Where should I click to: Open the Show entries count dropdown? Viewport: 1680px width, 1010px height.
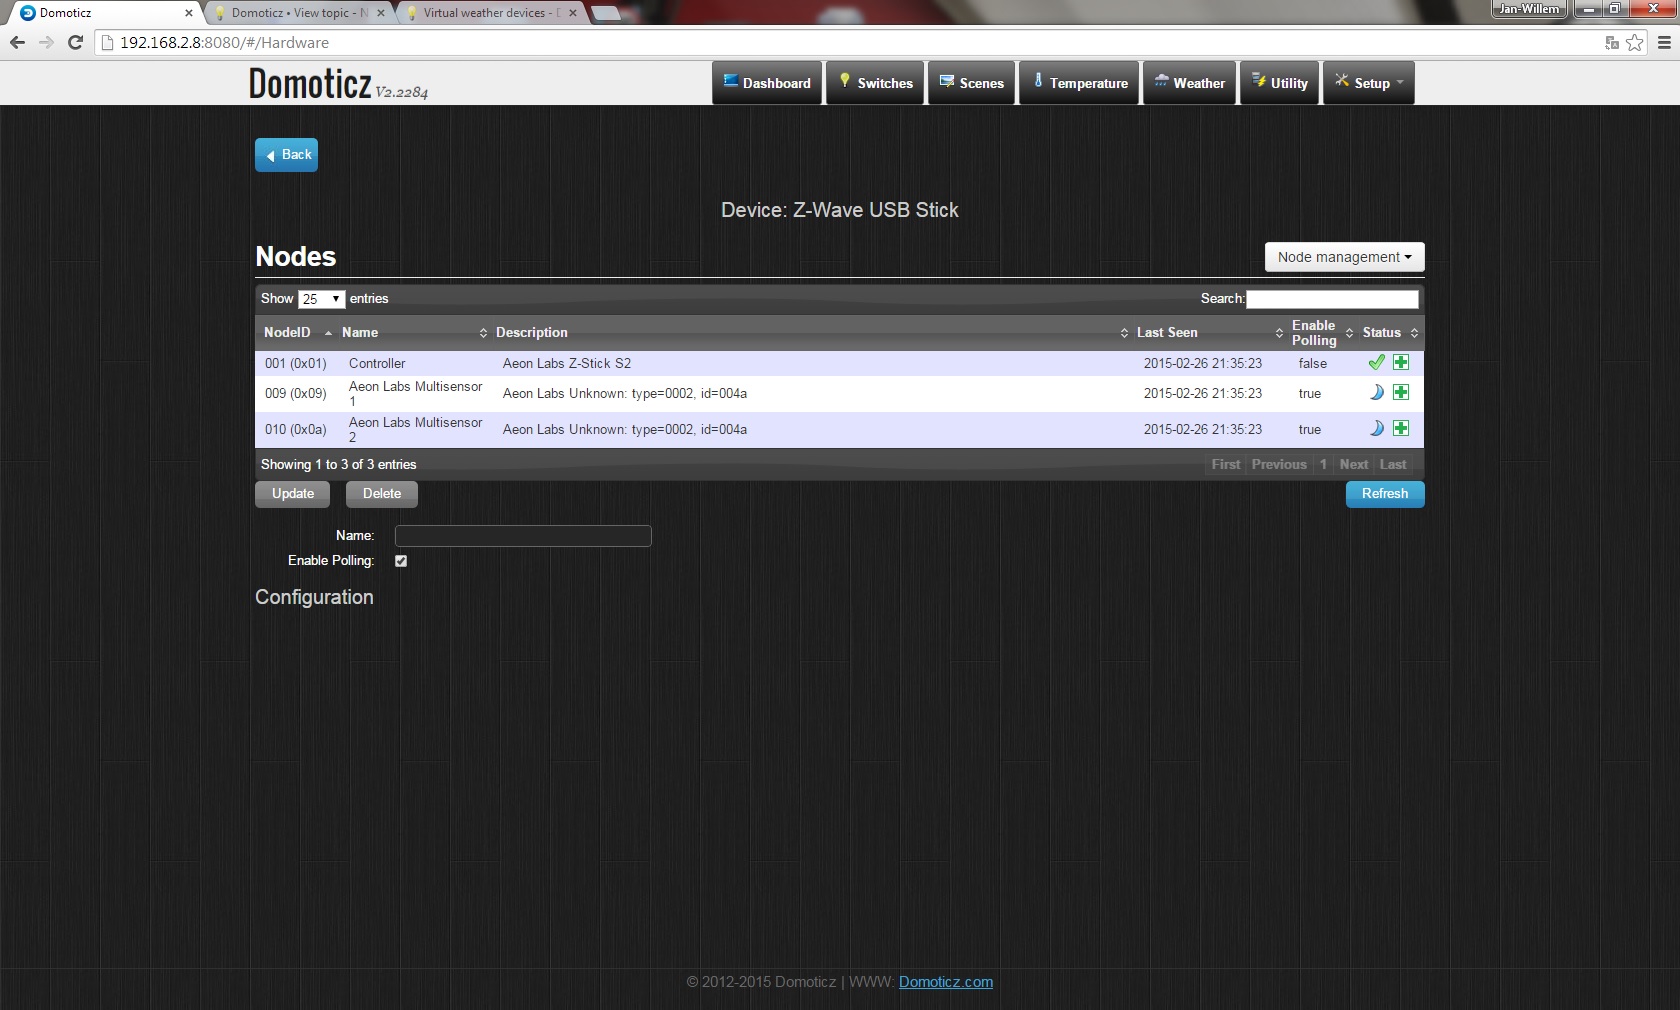322,299
